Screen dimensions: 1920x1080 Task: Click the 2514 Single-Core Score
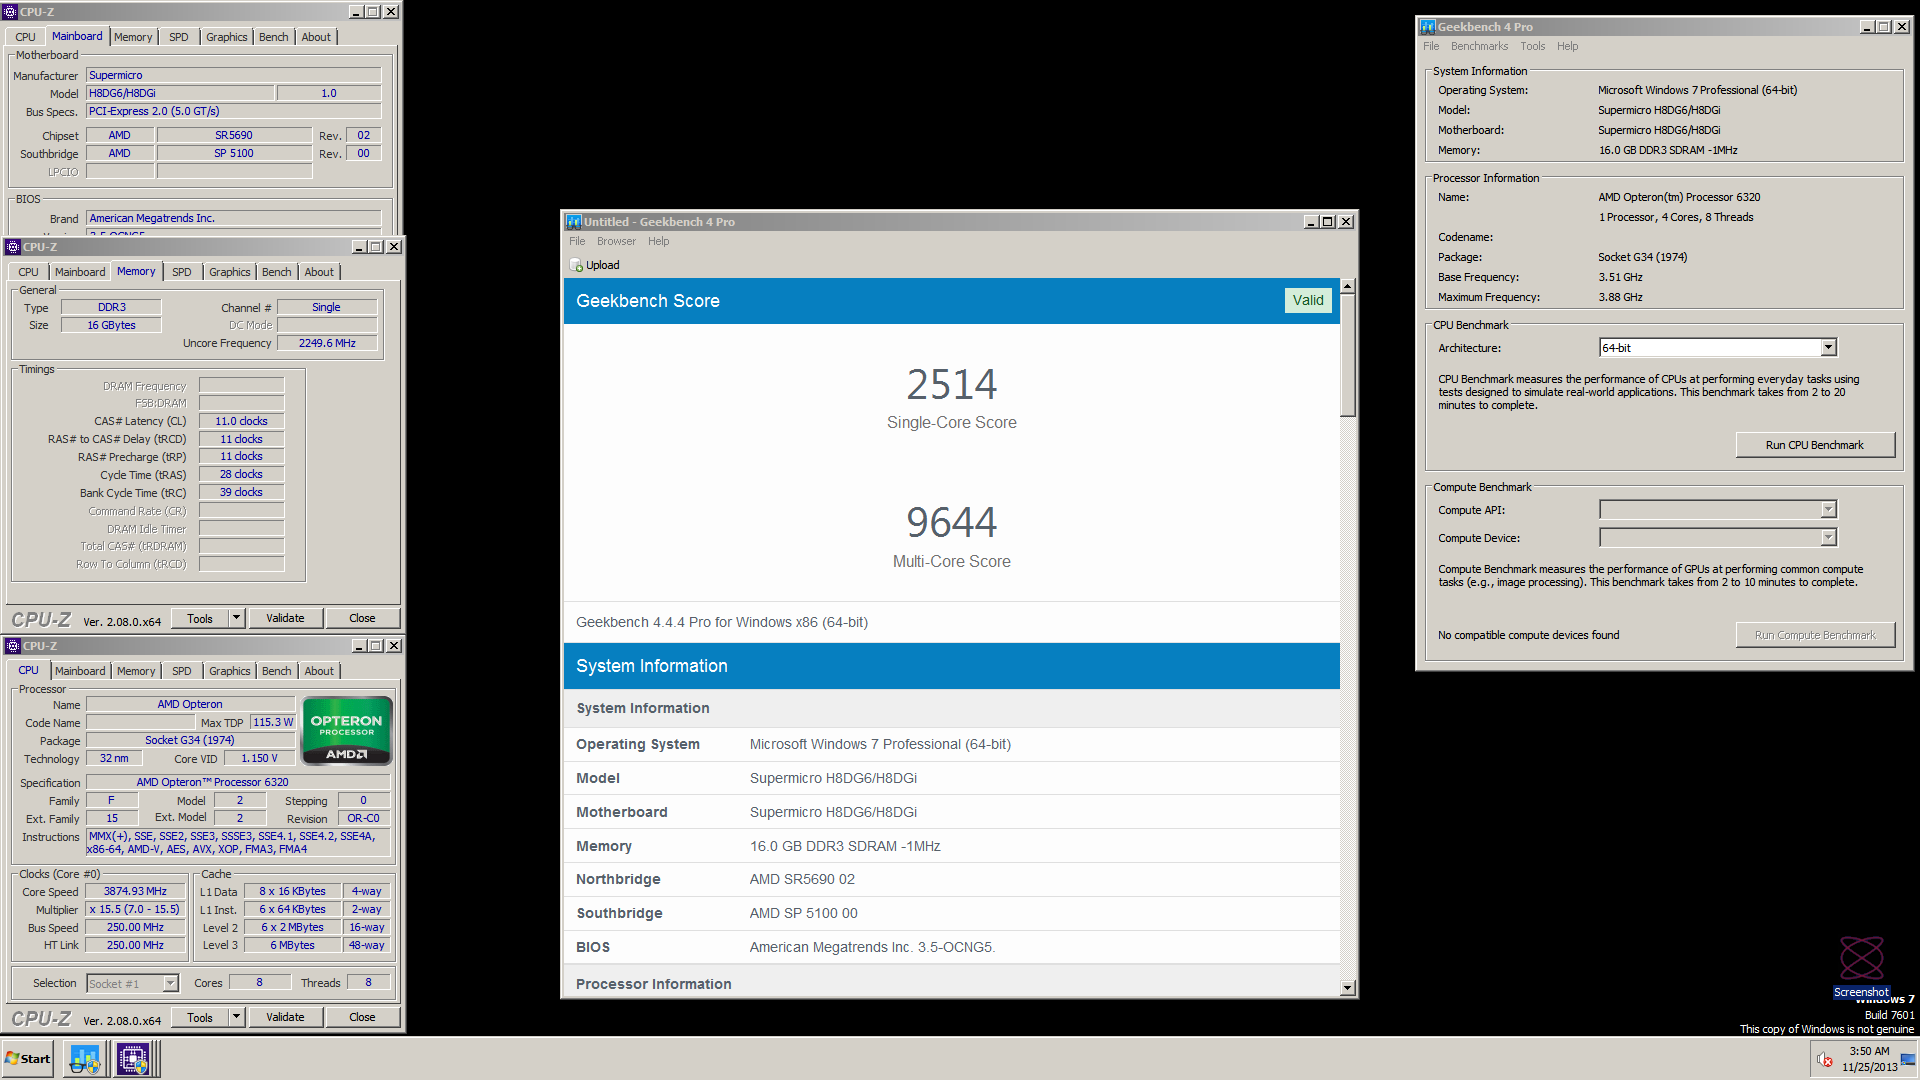tap(951, 384)
